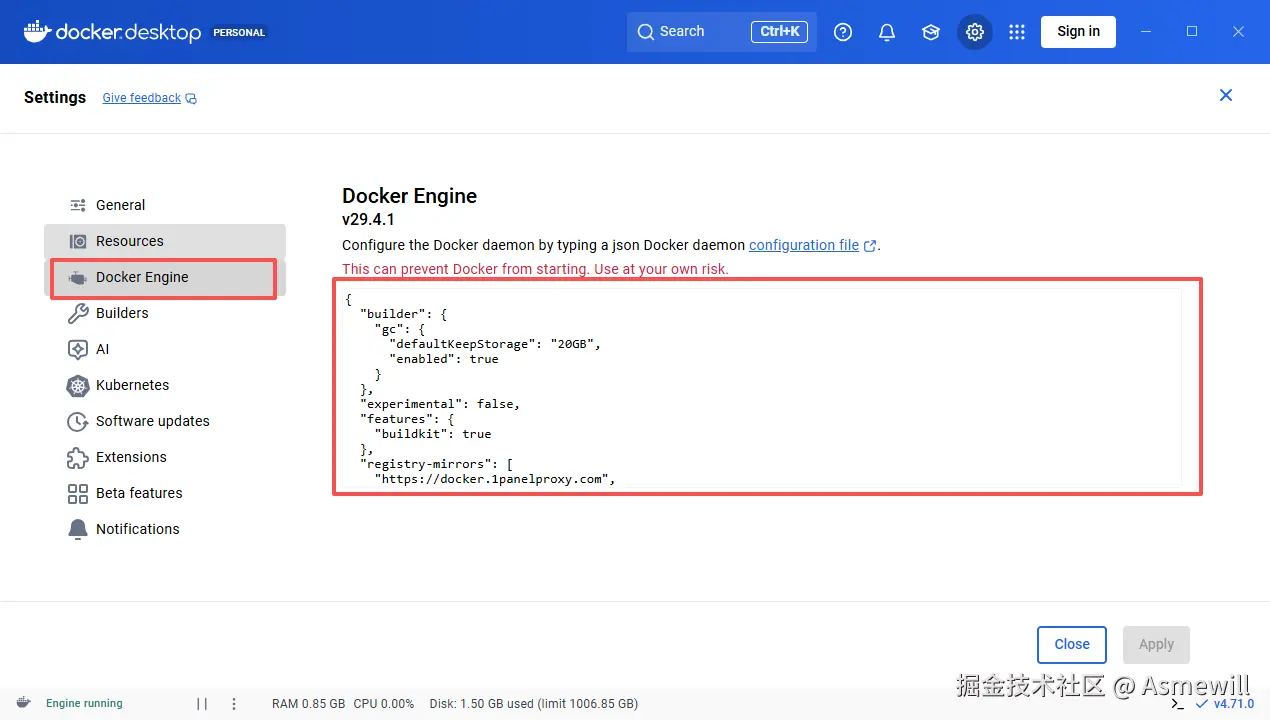Click the search magnifier icon
Image resolution: width=1270 pixels, height=720 pixels.
coord(646,31)
